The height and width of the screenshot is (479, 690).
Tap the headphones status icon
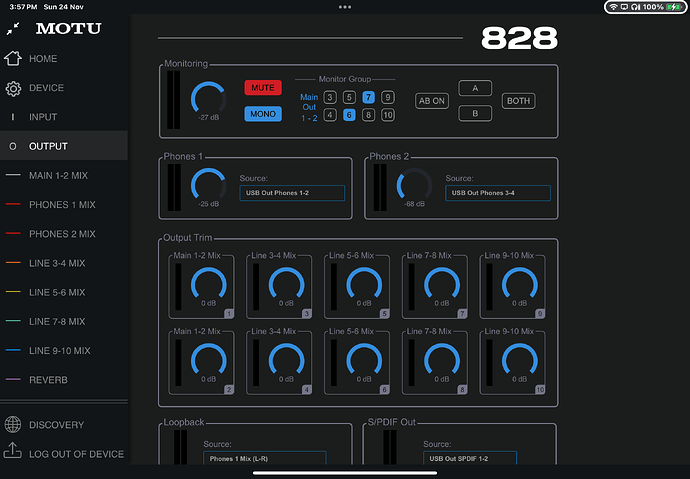[635, 7]
